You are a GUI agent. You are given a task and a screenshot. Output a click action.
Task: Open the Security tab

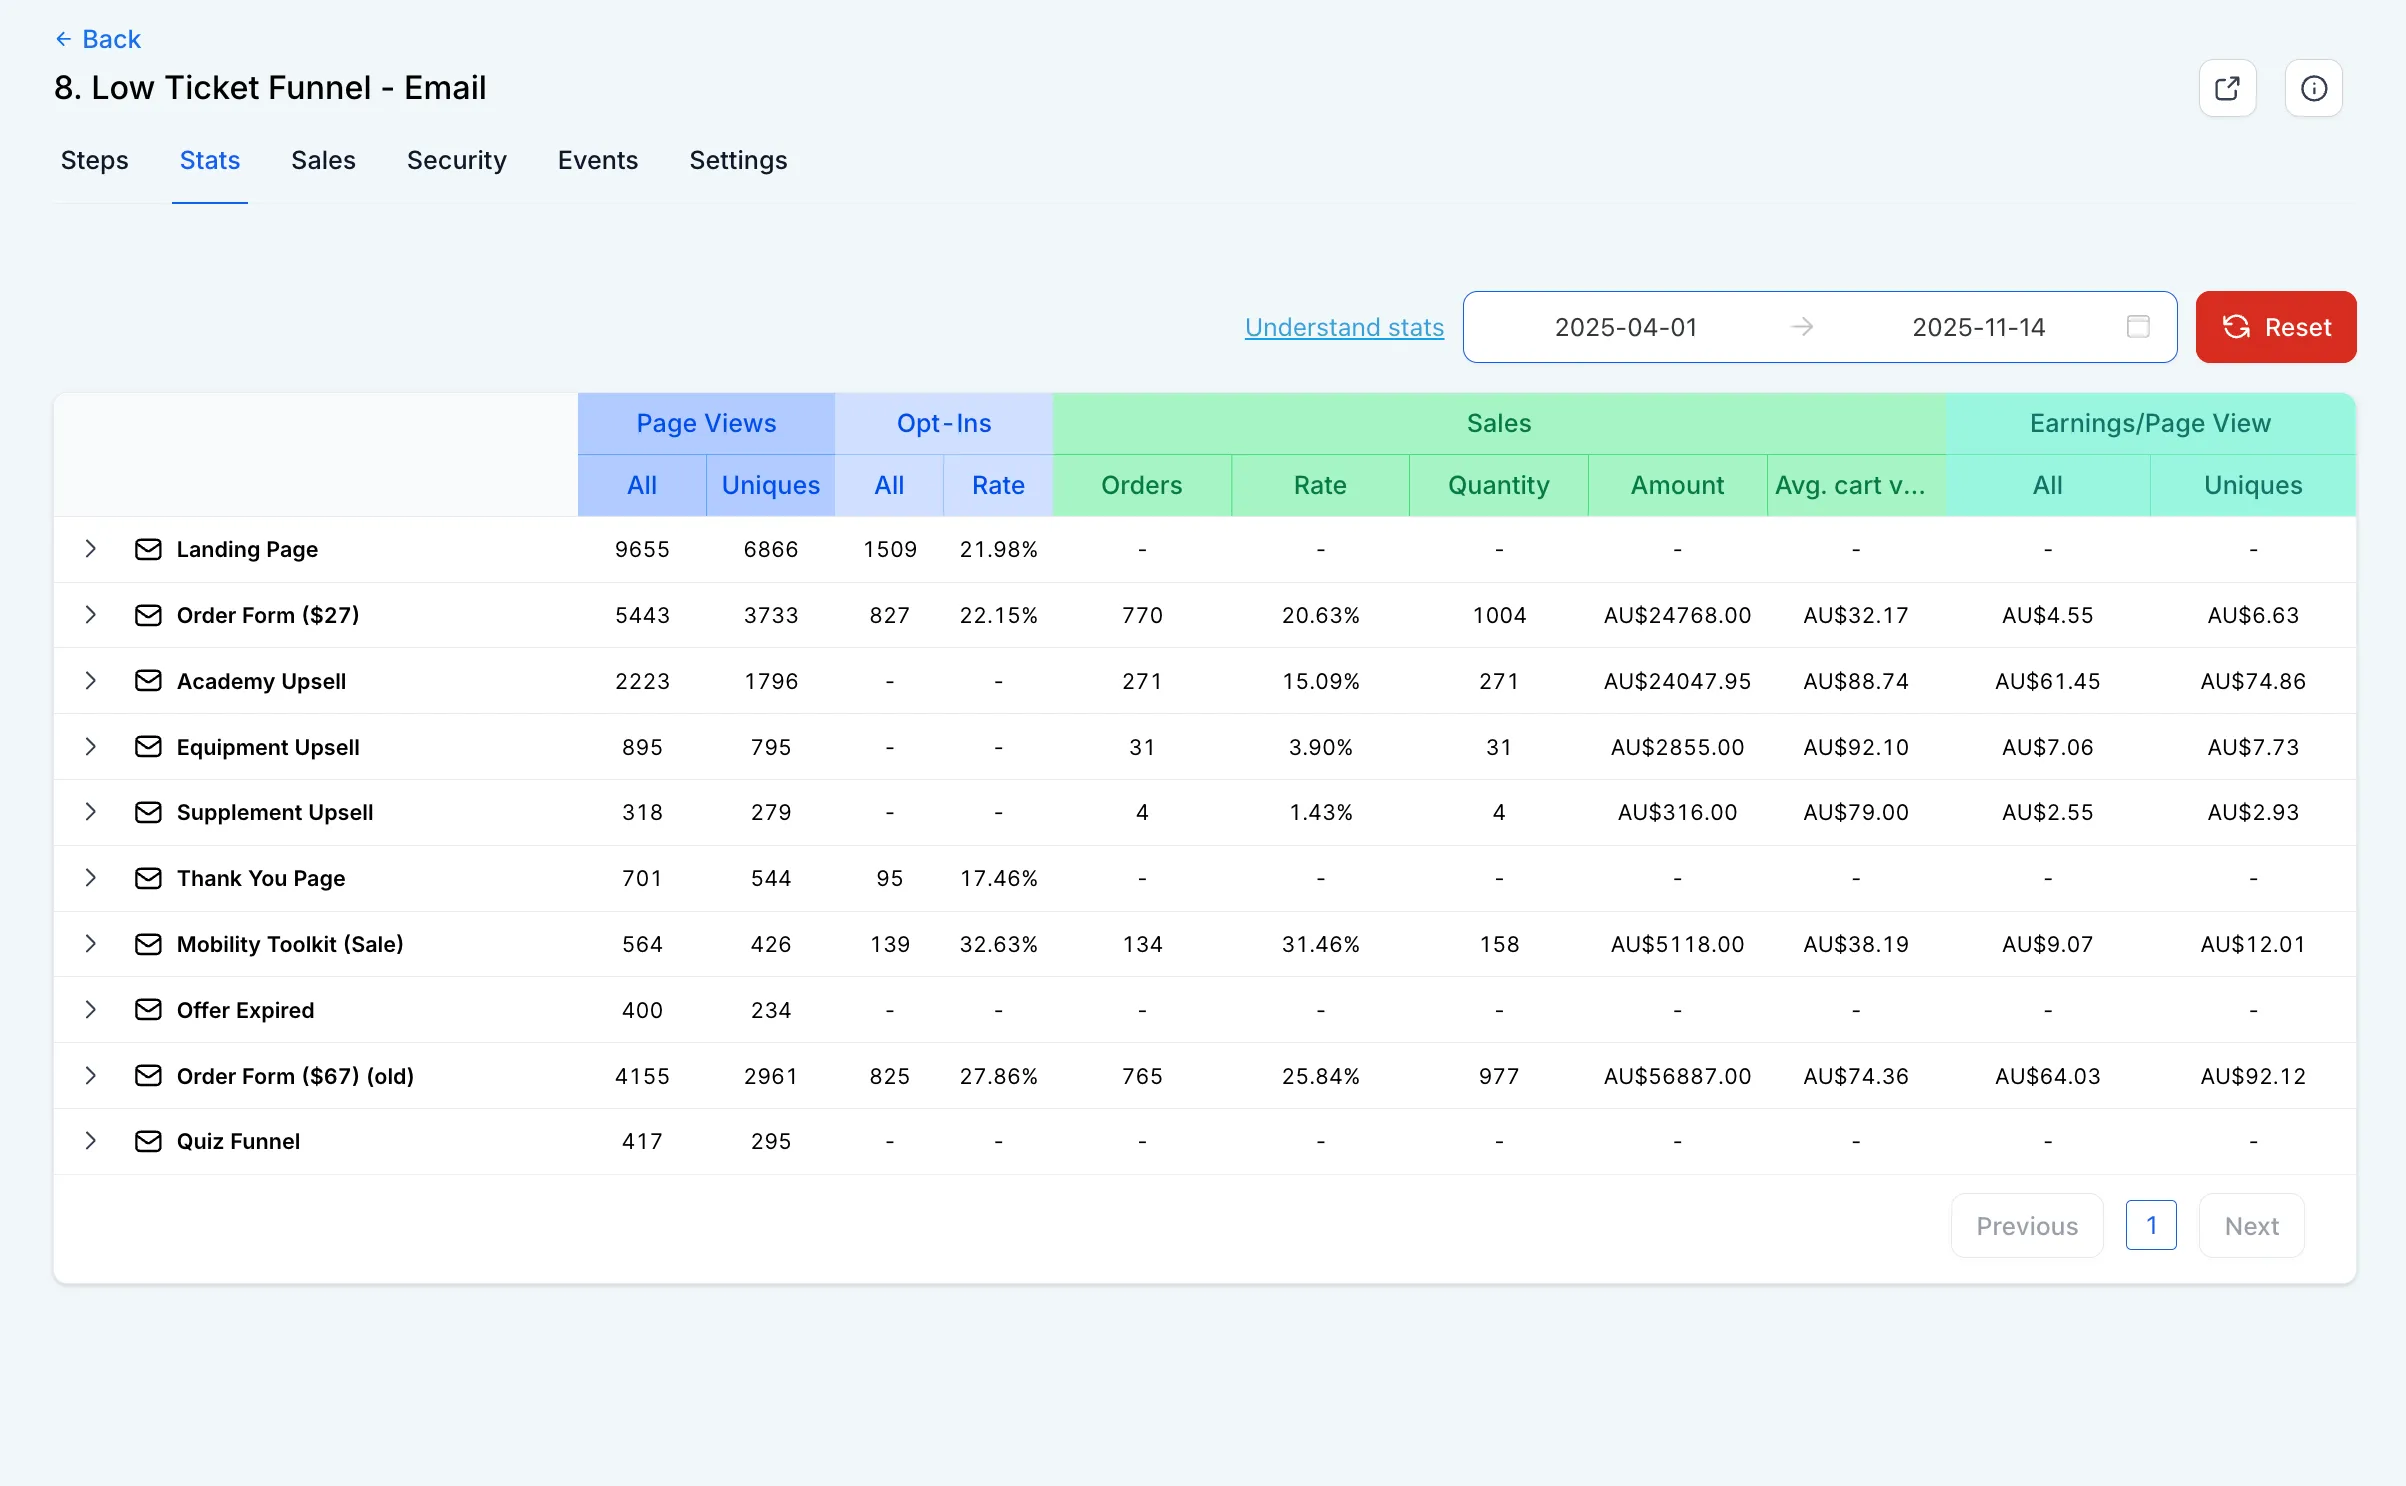click(x=456, y=160)
